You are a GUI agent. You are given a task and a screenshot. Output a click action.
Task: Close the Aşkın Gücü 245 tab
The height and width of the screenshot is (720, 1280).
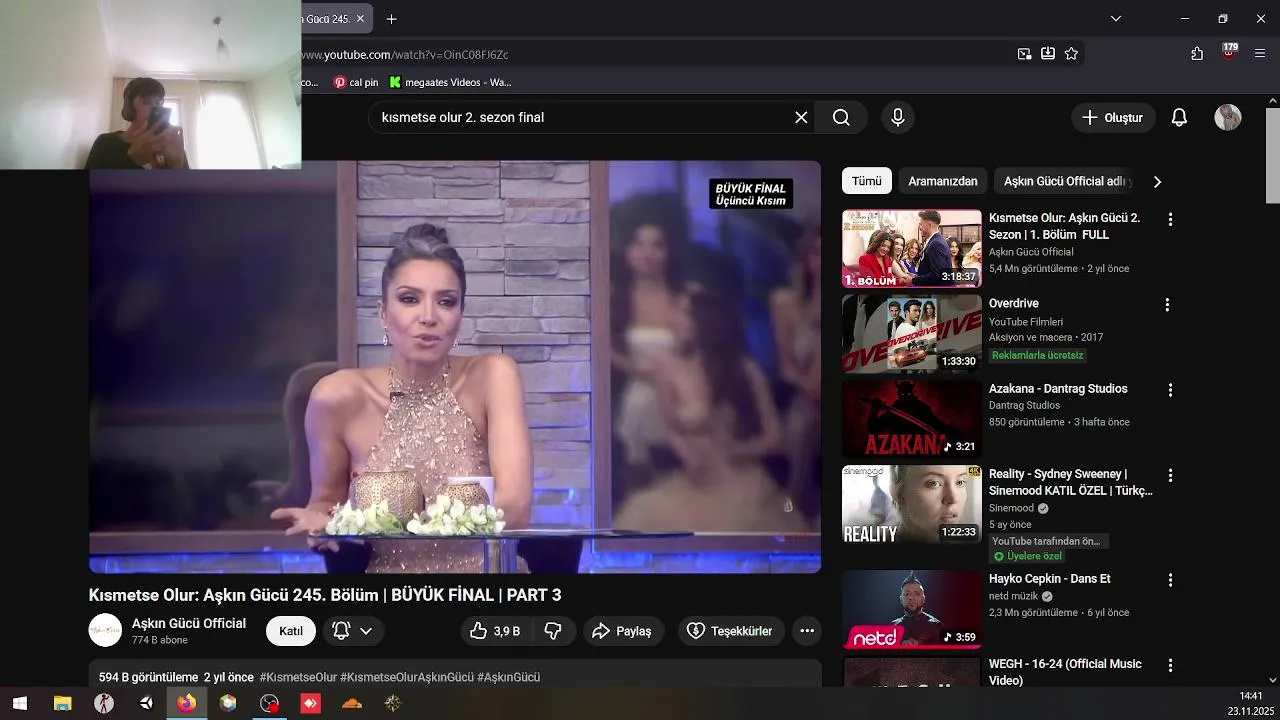[360, 19]
